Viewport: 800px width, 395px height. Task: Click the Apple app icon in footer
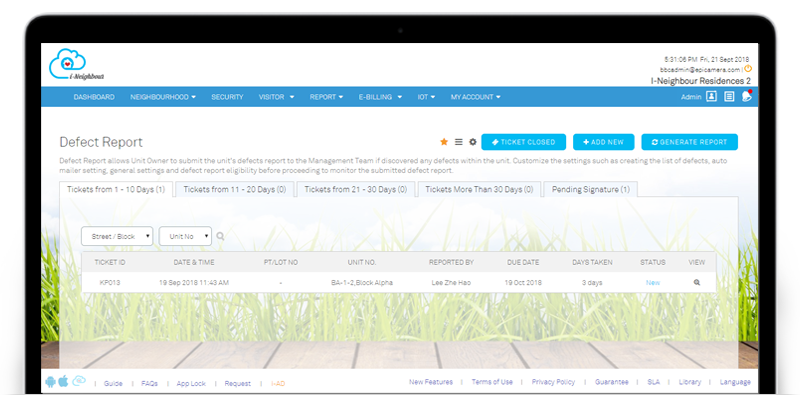pos(63,381)
